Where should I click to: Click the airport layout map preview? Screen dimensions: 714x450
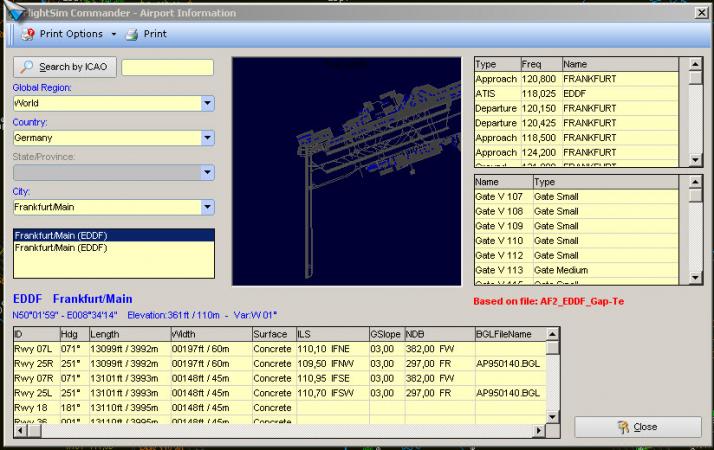click(347, 171)
